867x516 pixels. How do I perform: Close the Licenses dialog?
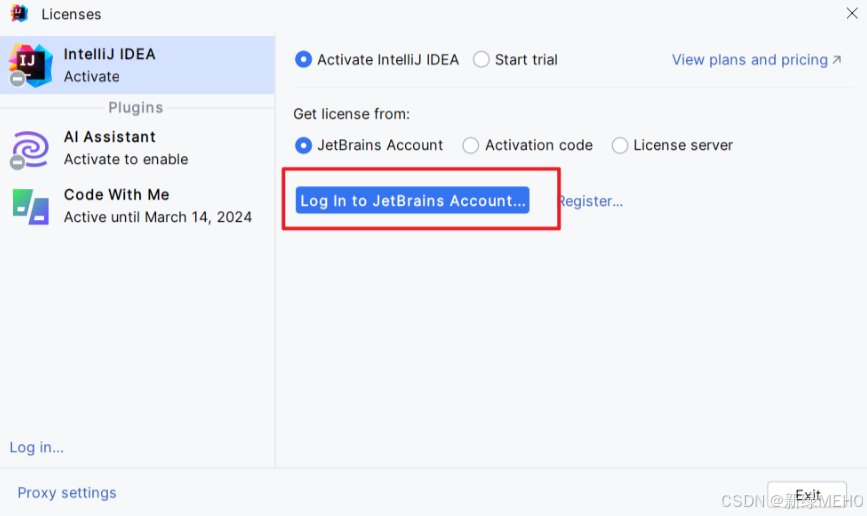[x=852, y=13]
